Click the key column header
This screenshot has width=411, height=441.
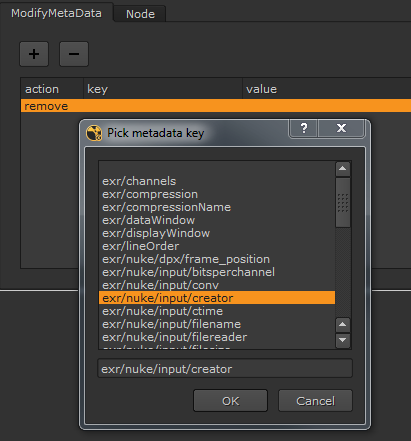tap(163, 89)
